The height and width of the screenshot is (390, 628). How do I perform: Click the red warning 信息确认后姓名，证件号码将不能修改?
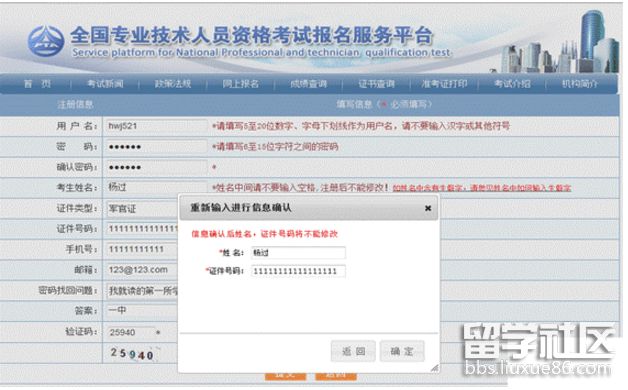tap(264, 234)
